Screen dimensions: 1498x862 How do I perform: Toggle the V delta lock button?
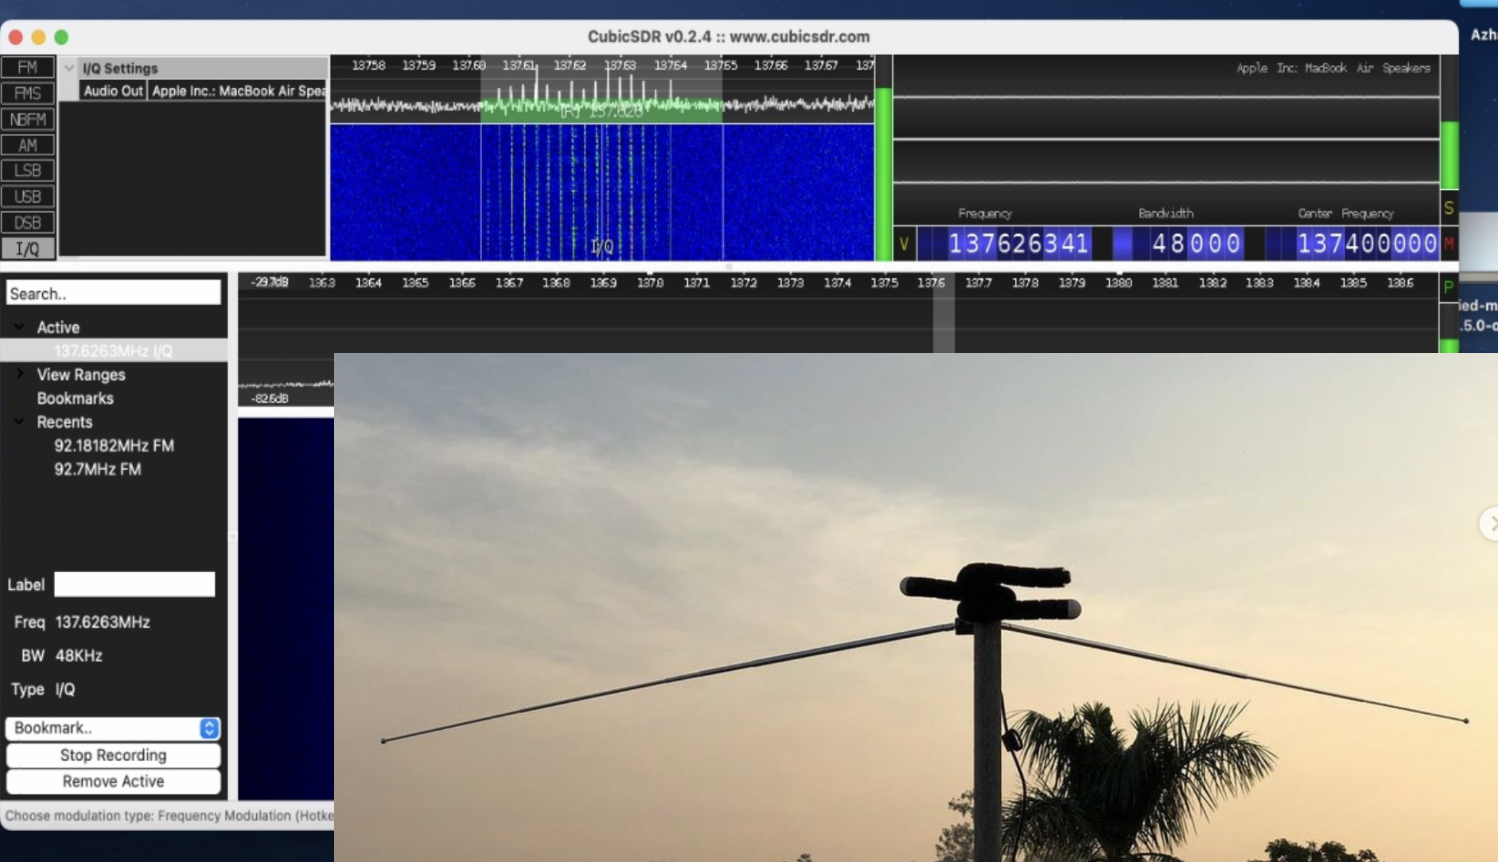pyautogui.click(x=904, y=244)
